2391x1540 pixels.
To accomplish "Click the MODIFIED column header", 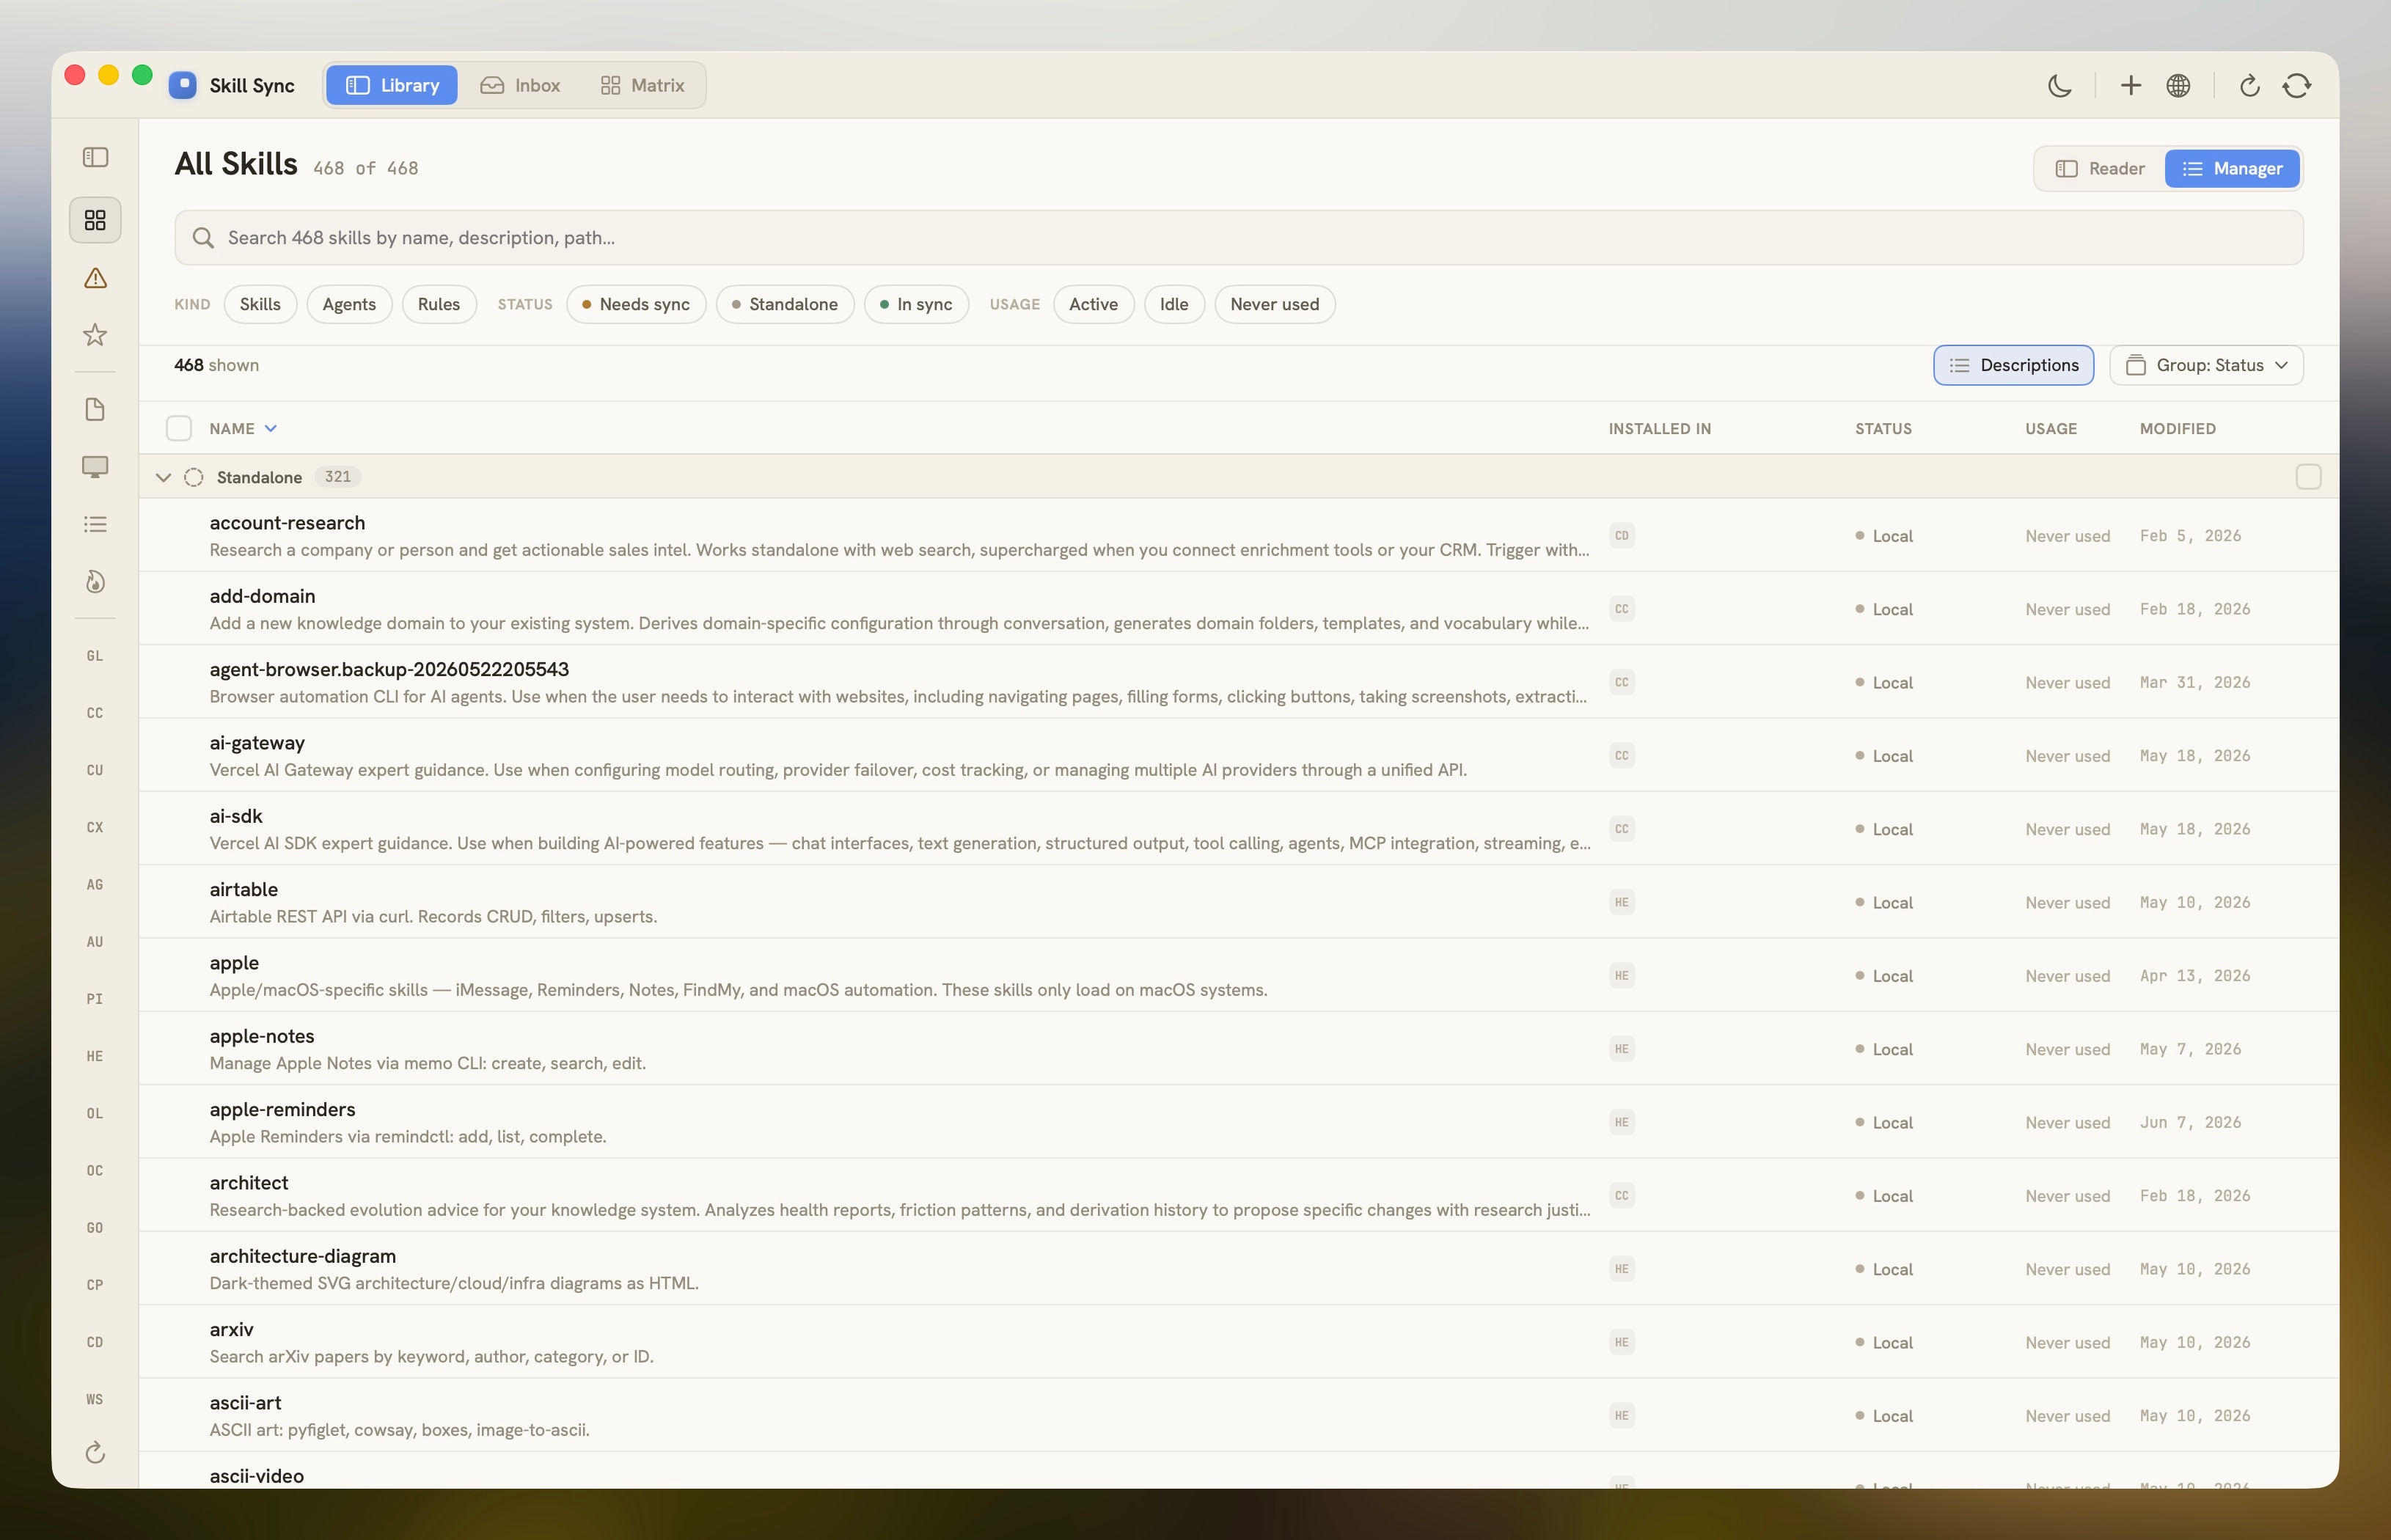I will point(2177,429).
